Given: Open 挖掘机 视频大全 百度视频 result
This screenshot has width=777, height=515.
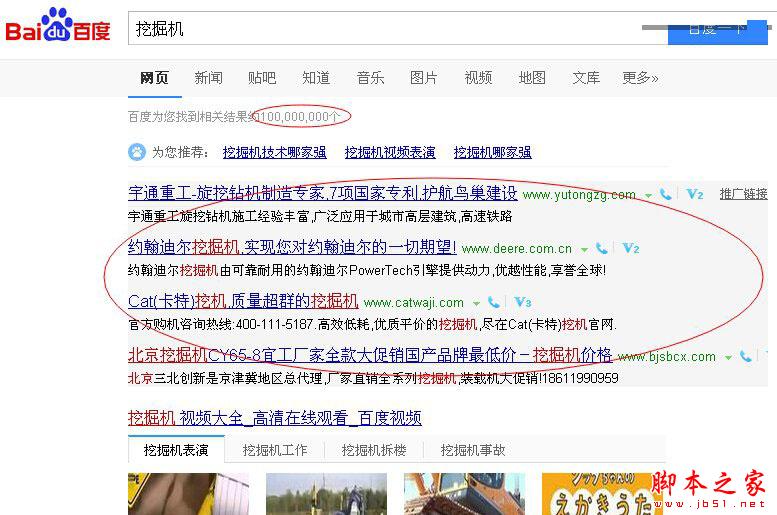Looking at the screenshot, I should 275,418.
